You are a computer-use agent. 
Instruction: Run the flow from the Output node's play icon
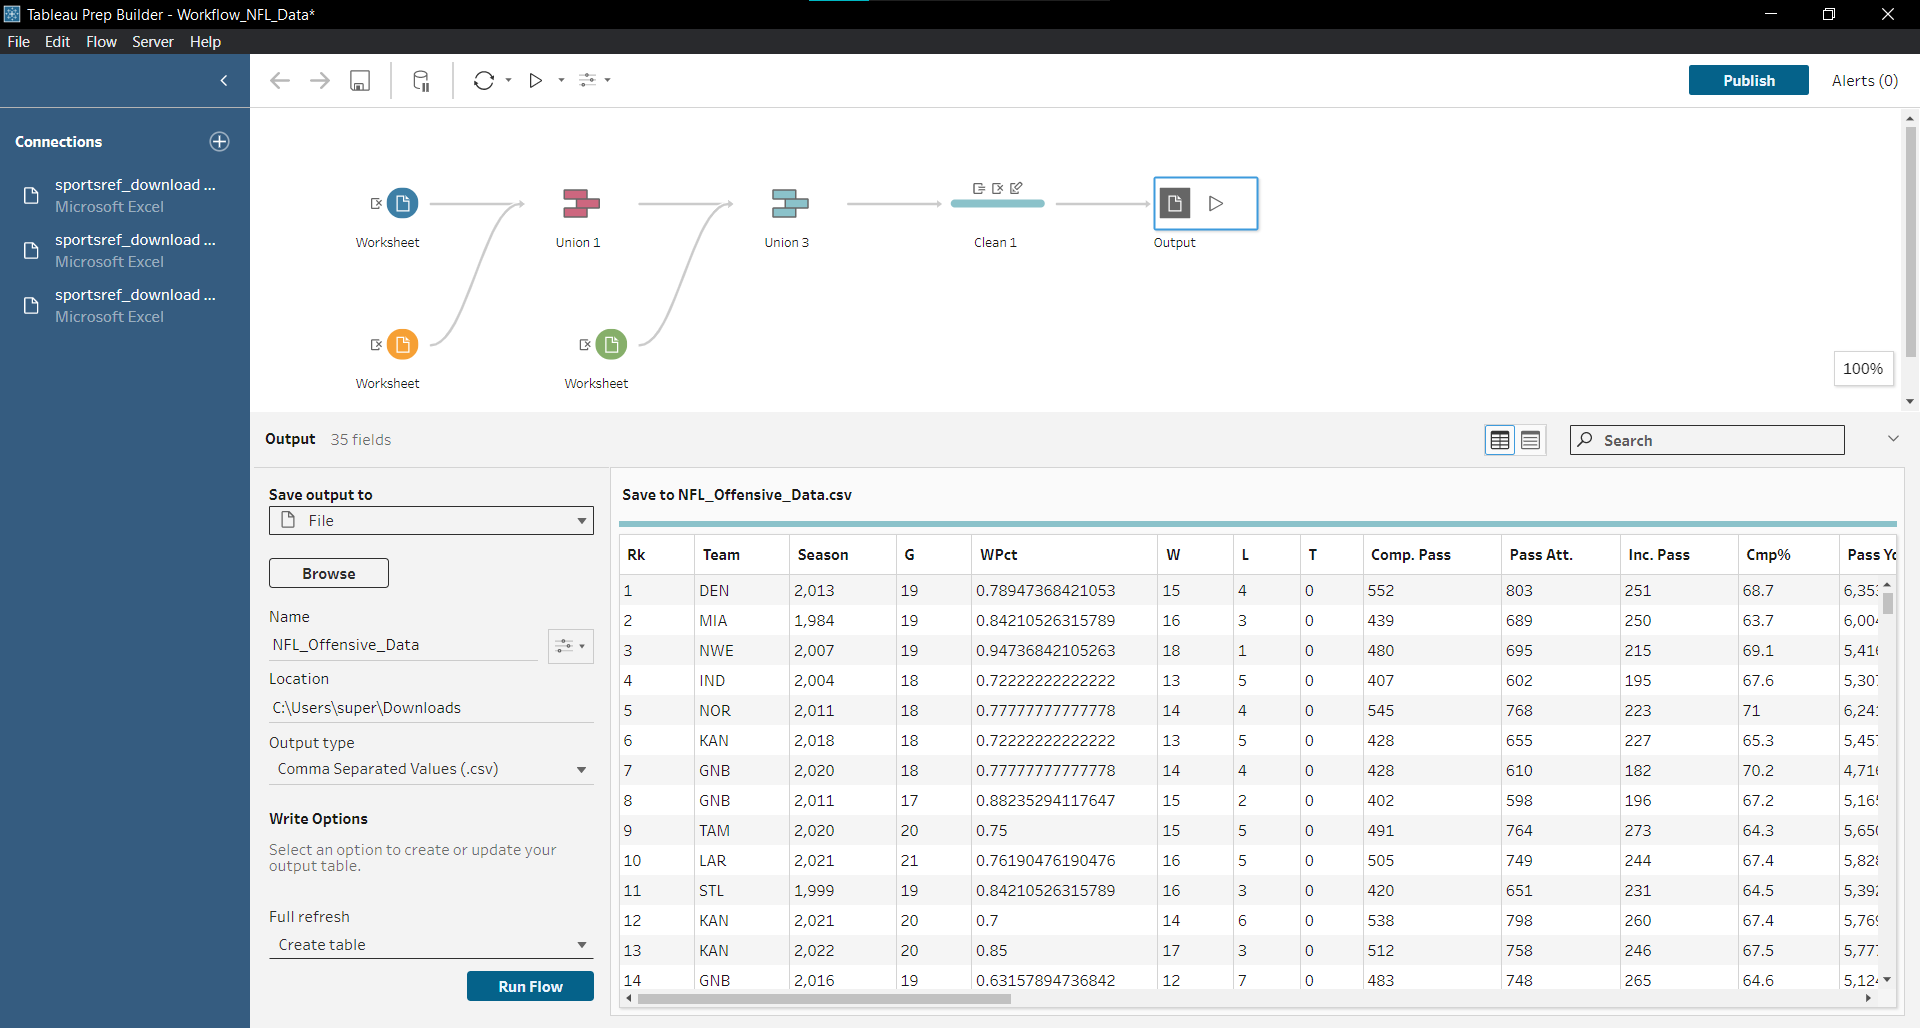1216,203
